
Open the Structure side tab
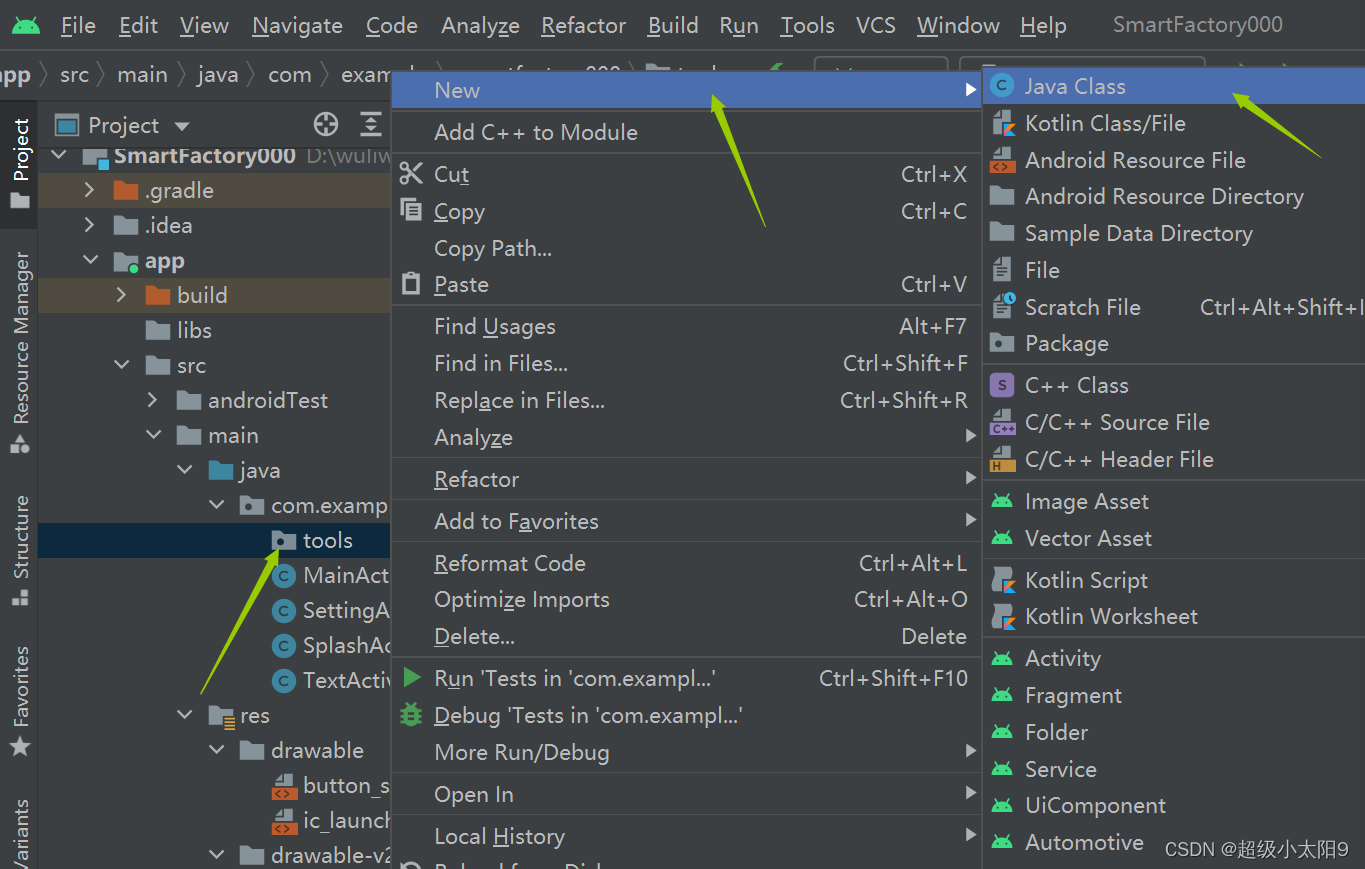(x=20, y=550)
